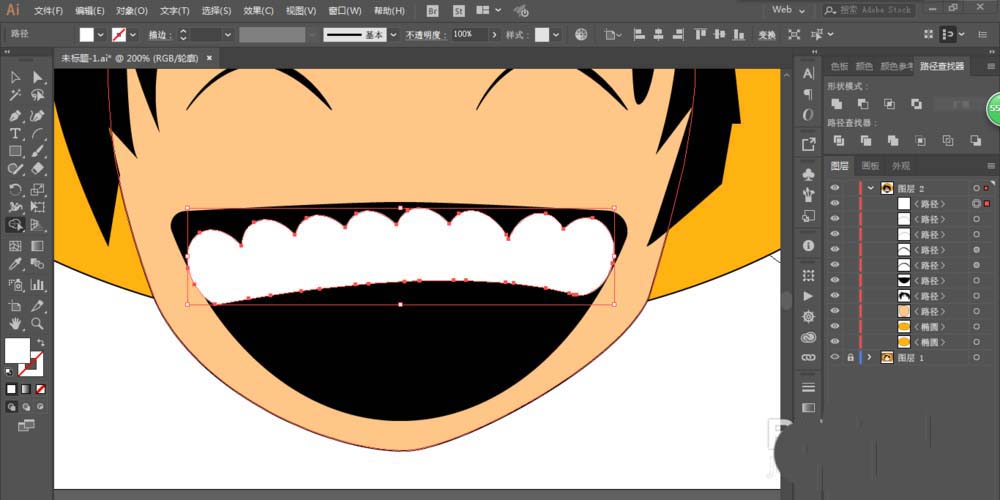
Task: Click target circle for 图层 1
Action: tap(976, 358)
